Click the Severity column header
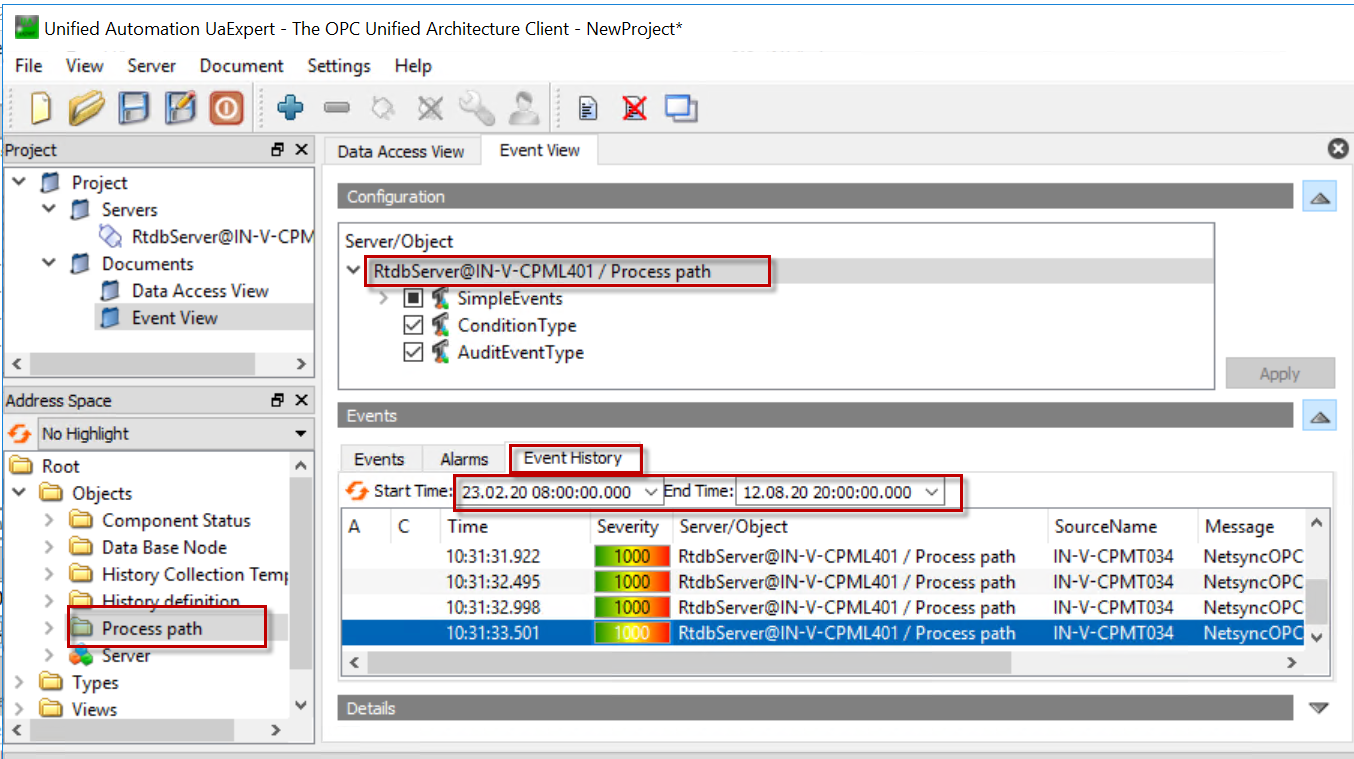Image resolution: width=1354 pixels, height=759 pixels. (x=628, y=526)
